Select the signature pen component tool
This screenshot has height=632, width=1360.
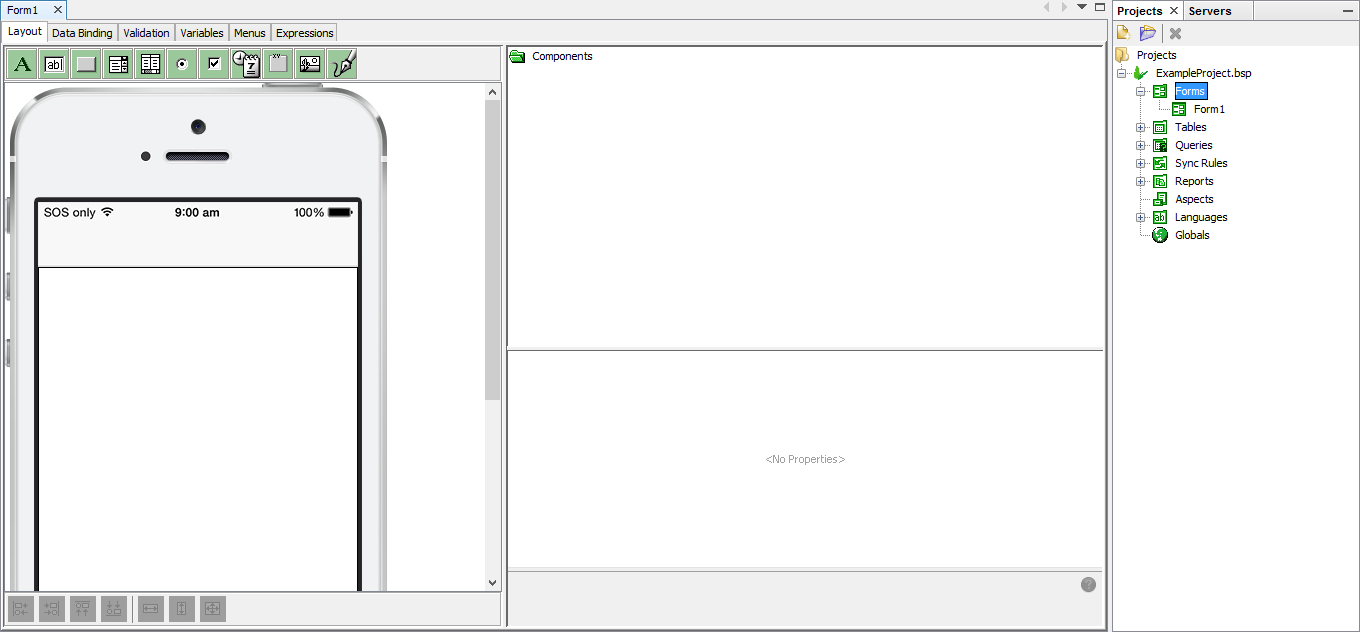343,64
